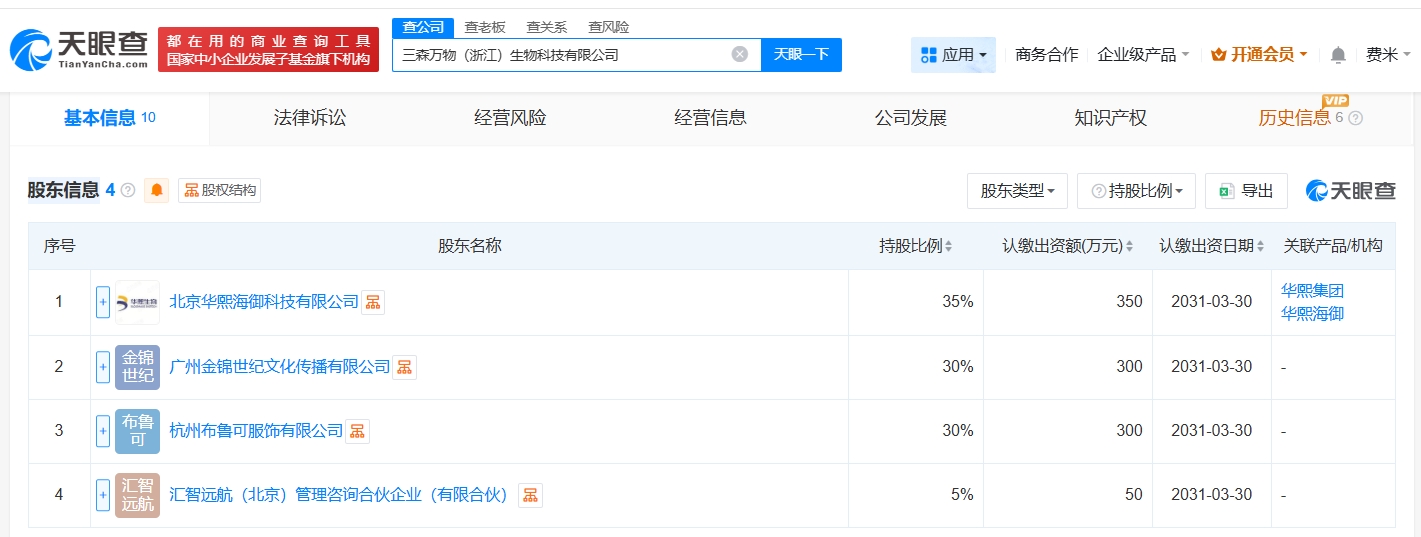Screen dimensions: 1421x537
Task: Click the 天眼一下 search button
Action: point(801,55)
